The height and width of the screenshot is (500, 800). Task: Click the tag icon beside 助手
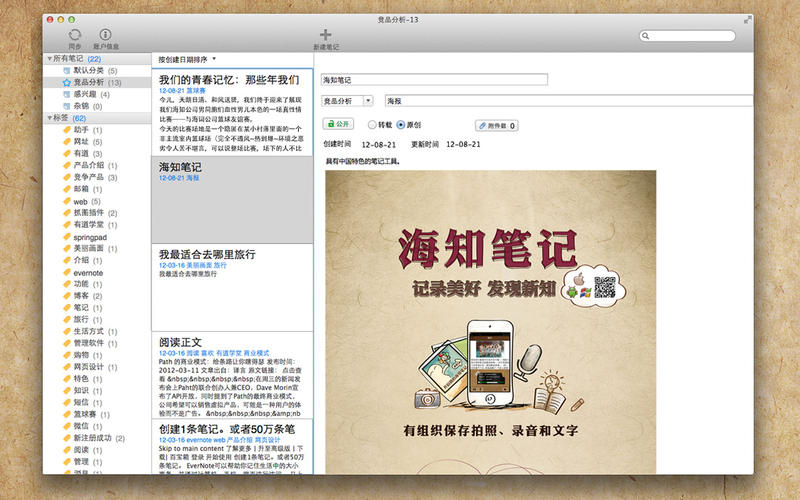pos(66,130)
